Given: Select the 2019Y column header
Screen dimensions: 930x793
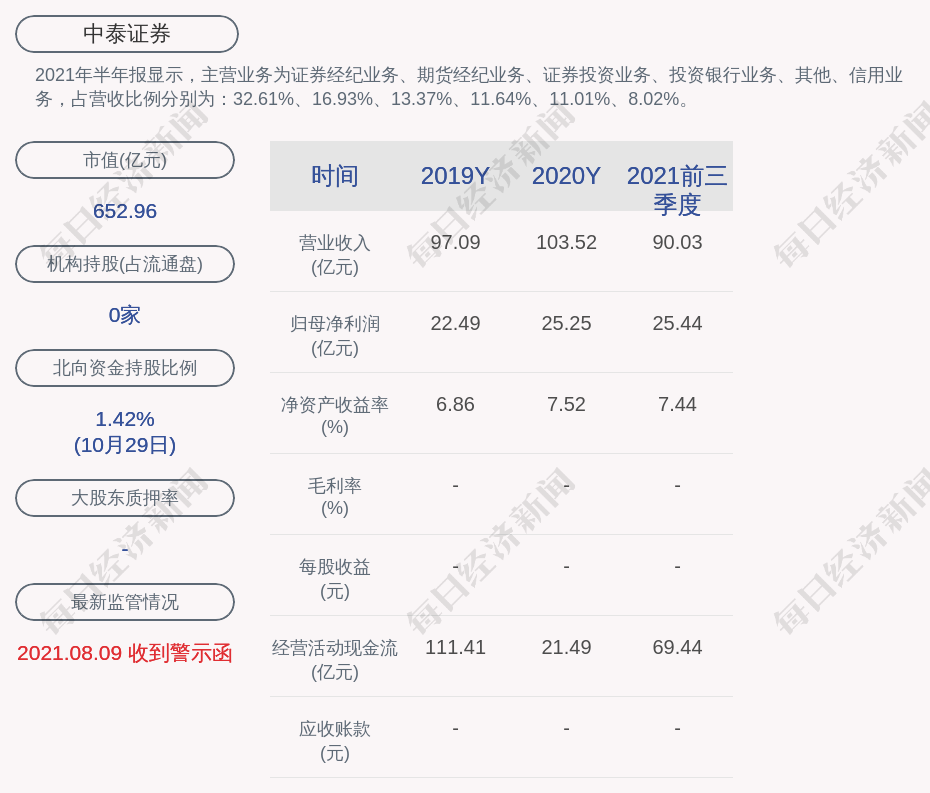Looking at the screenshot, I should (x=455, y=176).
